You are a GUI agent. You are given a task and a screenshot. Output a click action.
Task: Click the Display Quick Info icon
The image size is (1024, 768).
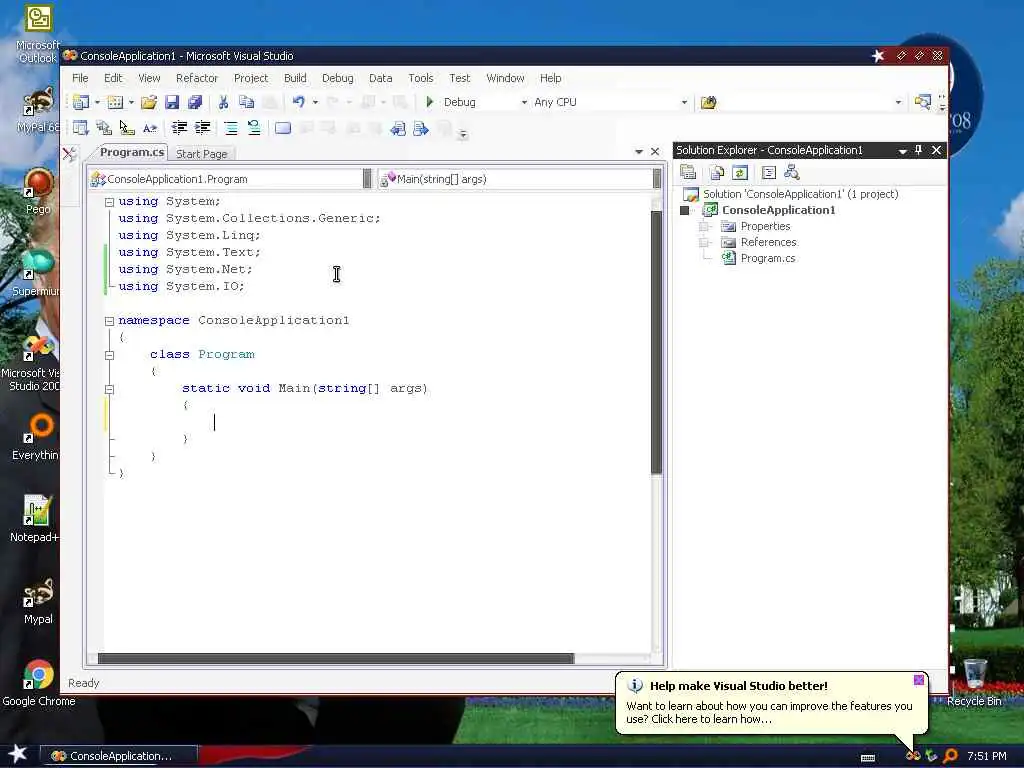(x=126, y=129)
